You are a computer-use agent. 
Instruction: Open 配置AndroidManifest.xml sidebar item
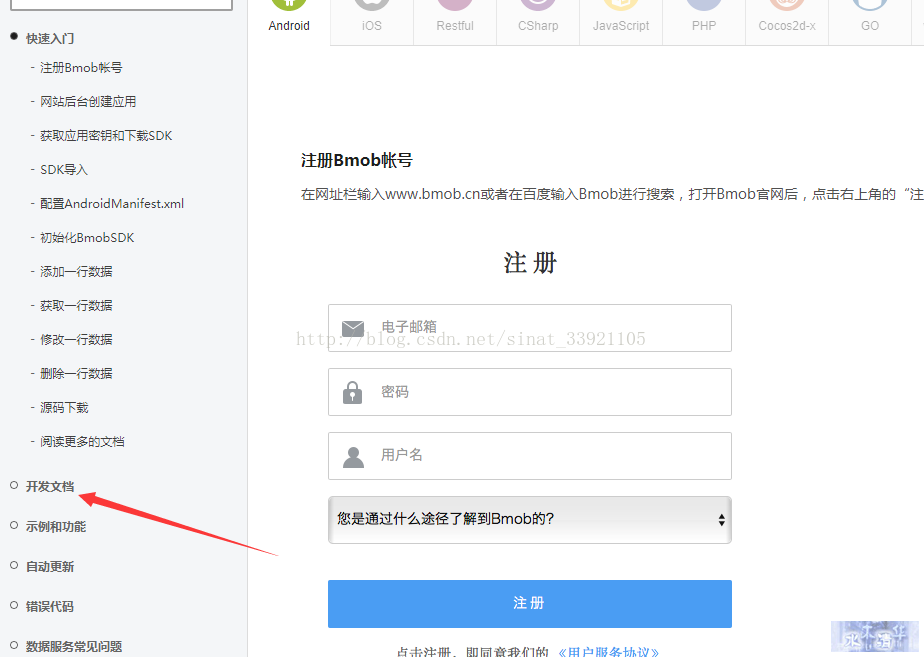click(112, 204)
